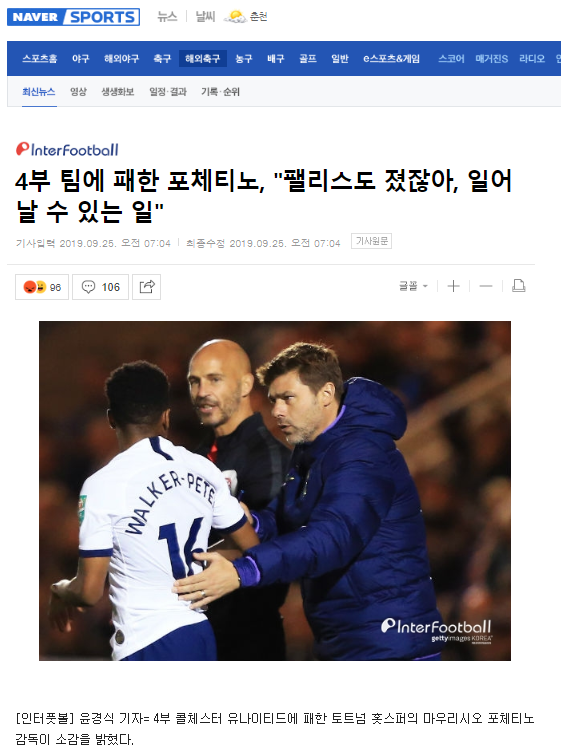561x751 pixels.
Task: Click the SPORTS logo link
Action: pos(103,17)
